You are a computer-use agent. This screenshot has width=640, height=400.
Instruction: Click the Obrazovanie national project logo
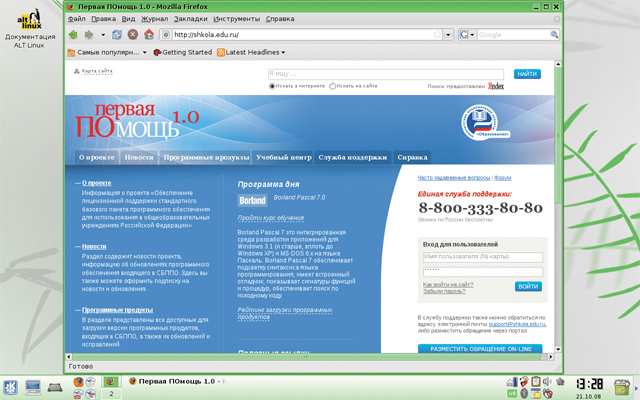(x=485, y=123)
